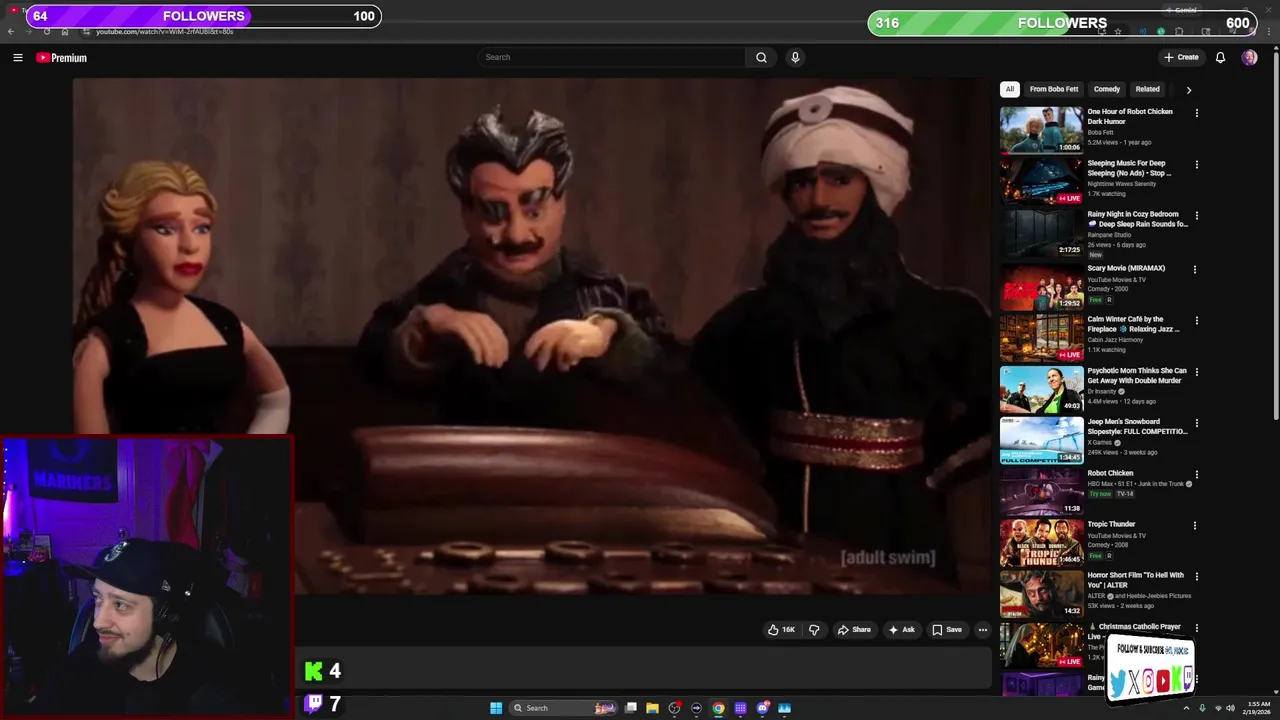This screenshot has width=1280, height=720.
Task: Open Psychotic Mom video thumbnail
Action: 1041,389
